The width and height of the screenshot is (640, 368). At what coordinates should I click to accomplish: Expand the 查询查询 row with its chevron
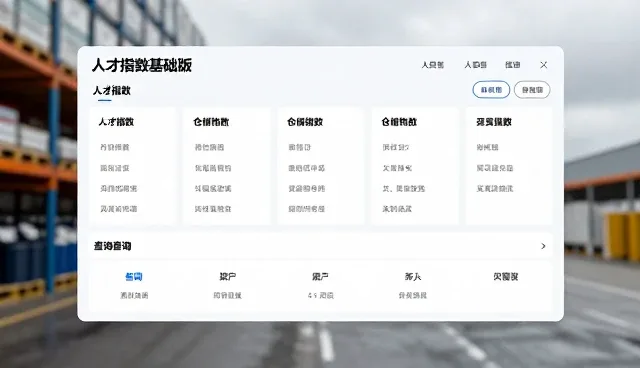(543, 246)
